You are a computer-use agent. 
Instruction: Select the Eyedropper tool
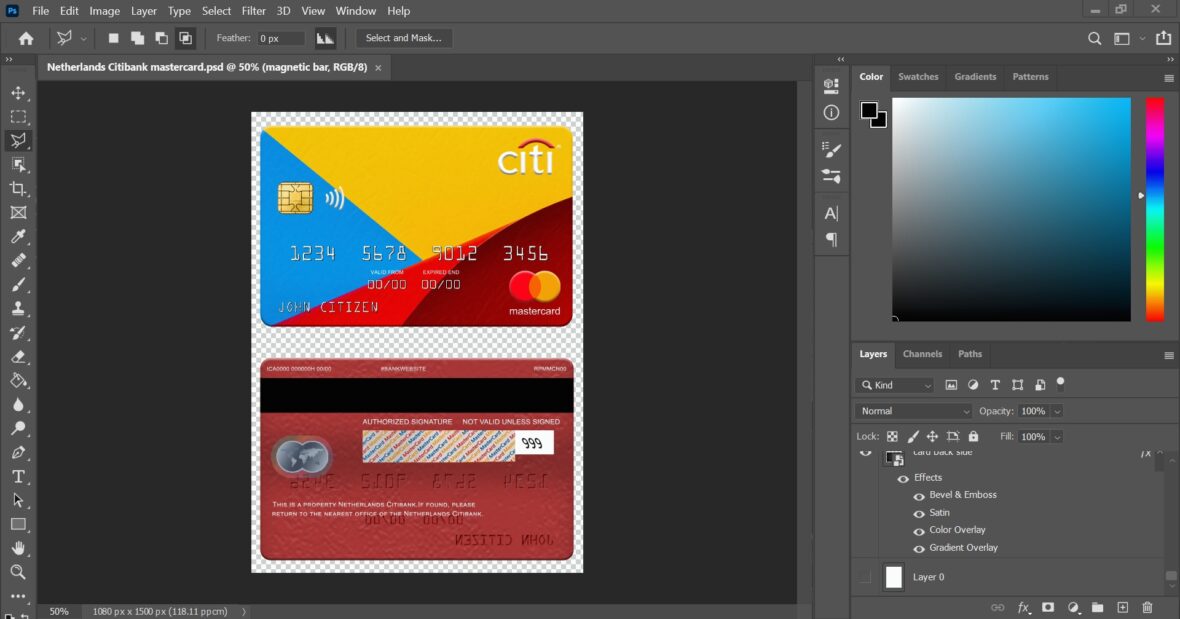pos(18,236)
